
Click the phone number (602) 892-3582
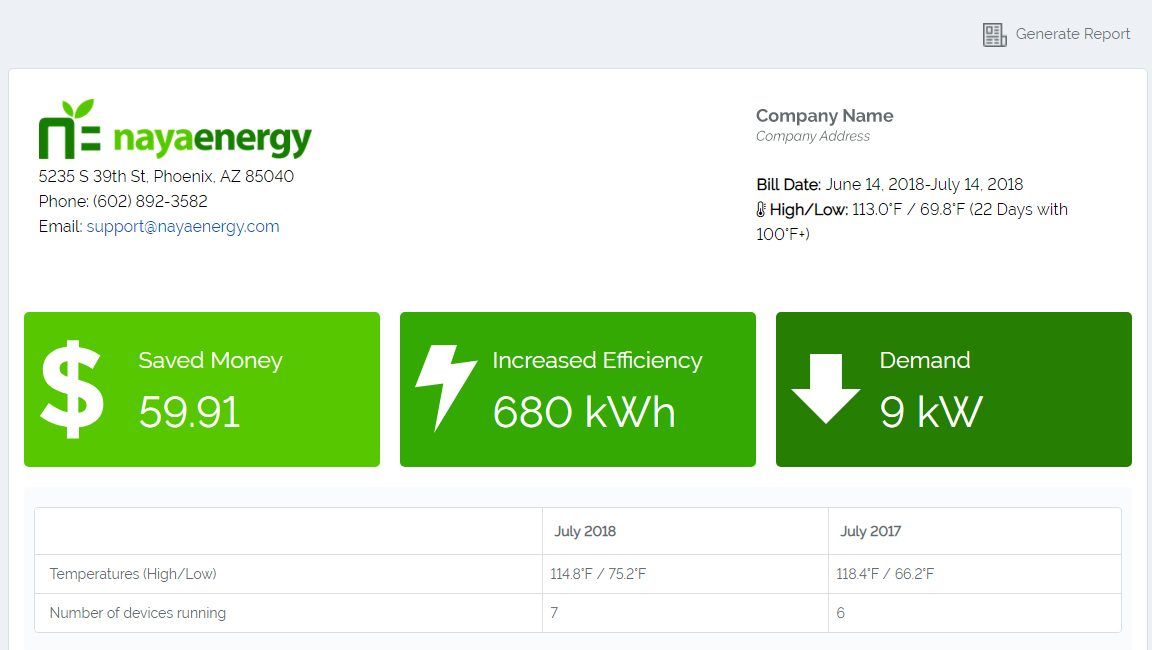coord(150,202)
